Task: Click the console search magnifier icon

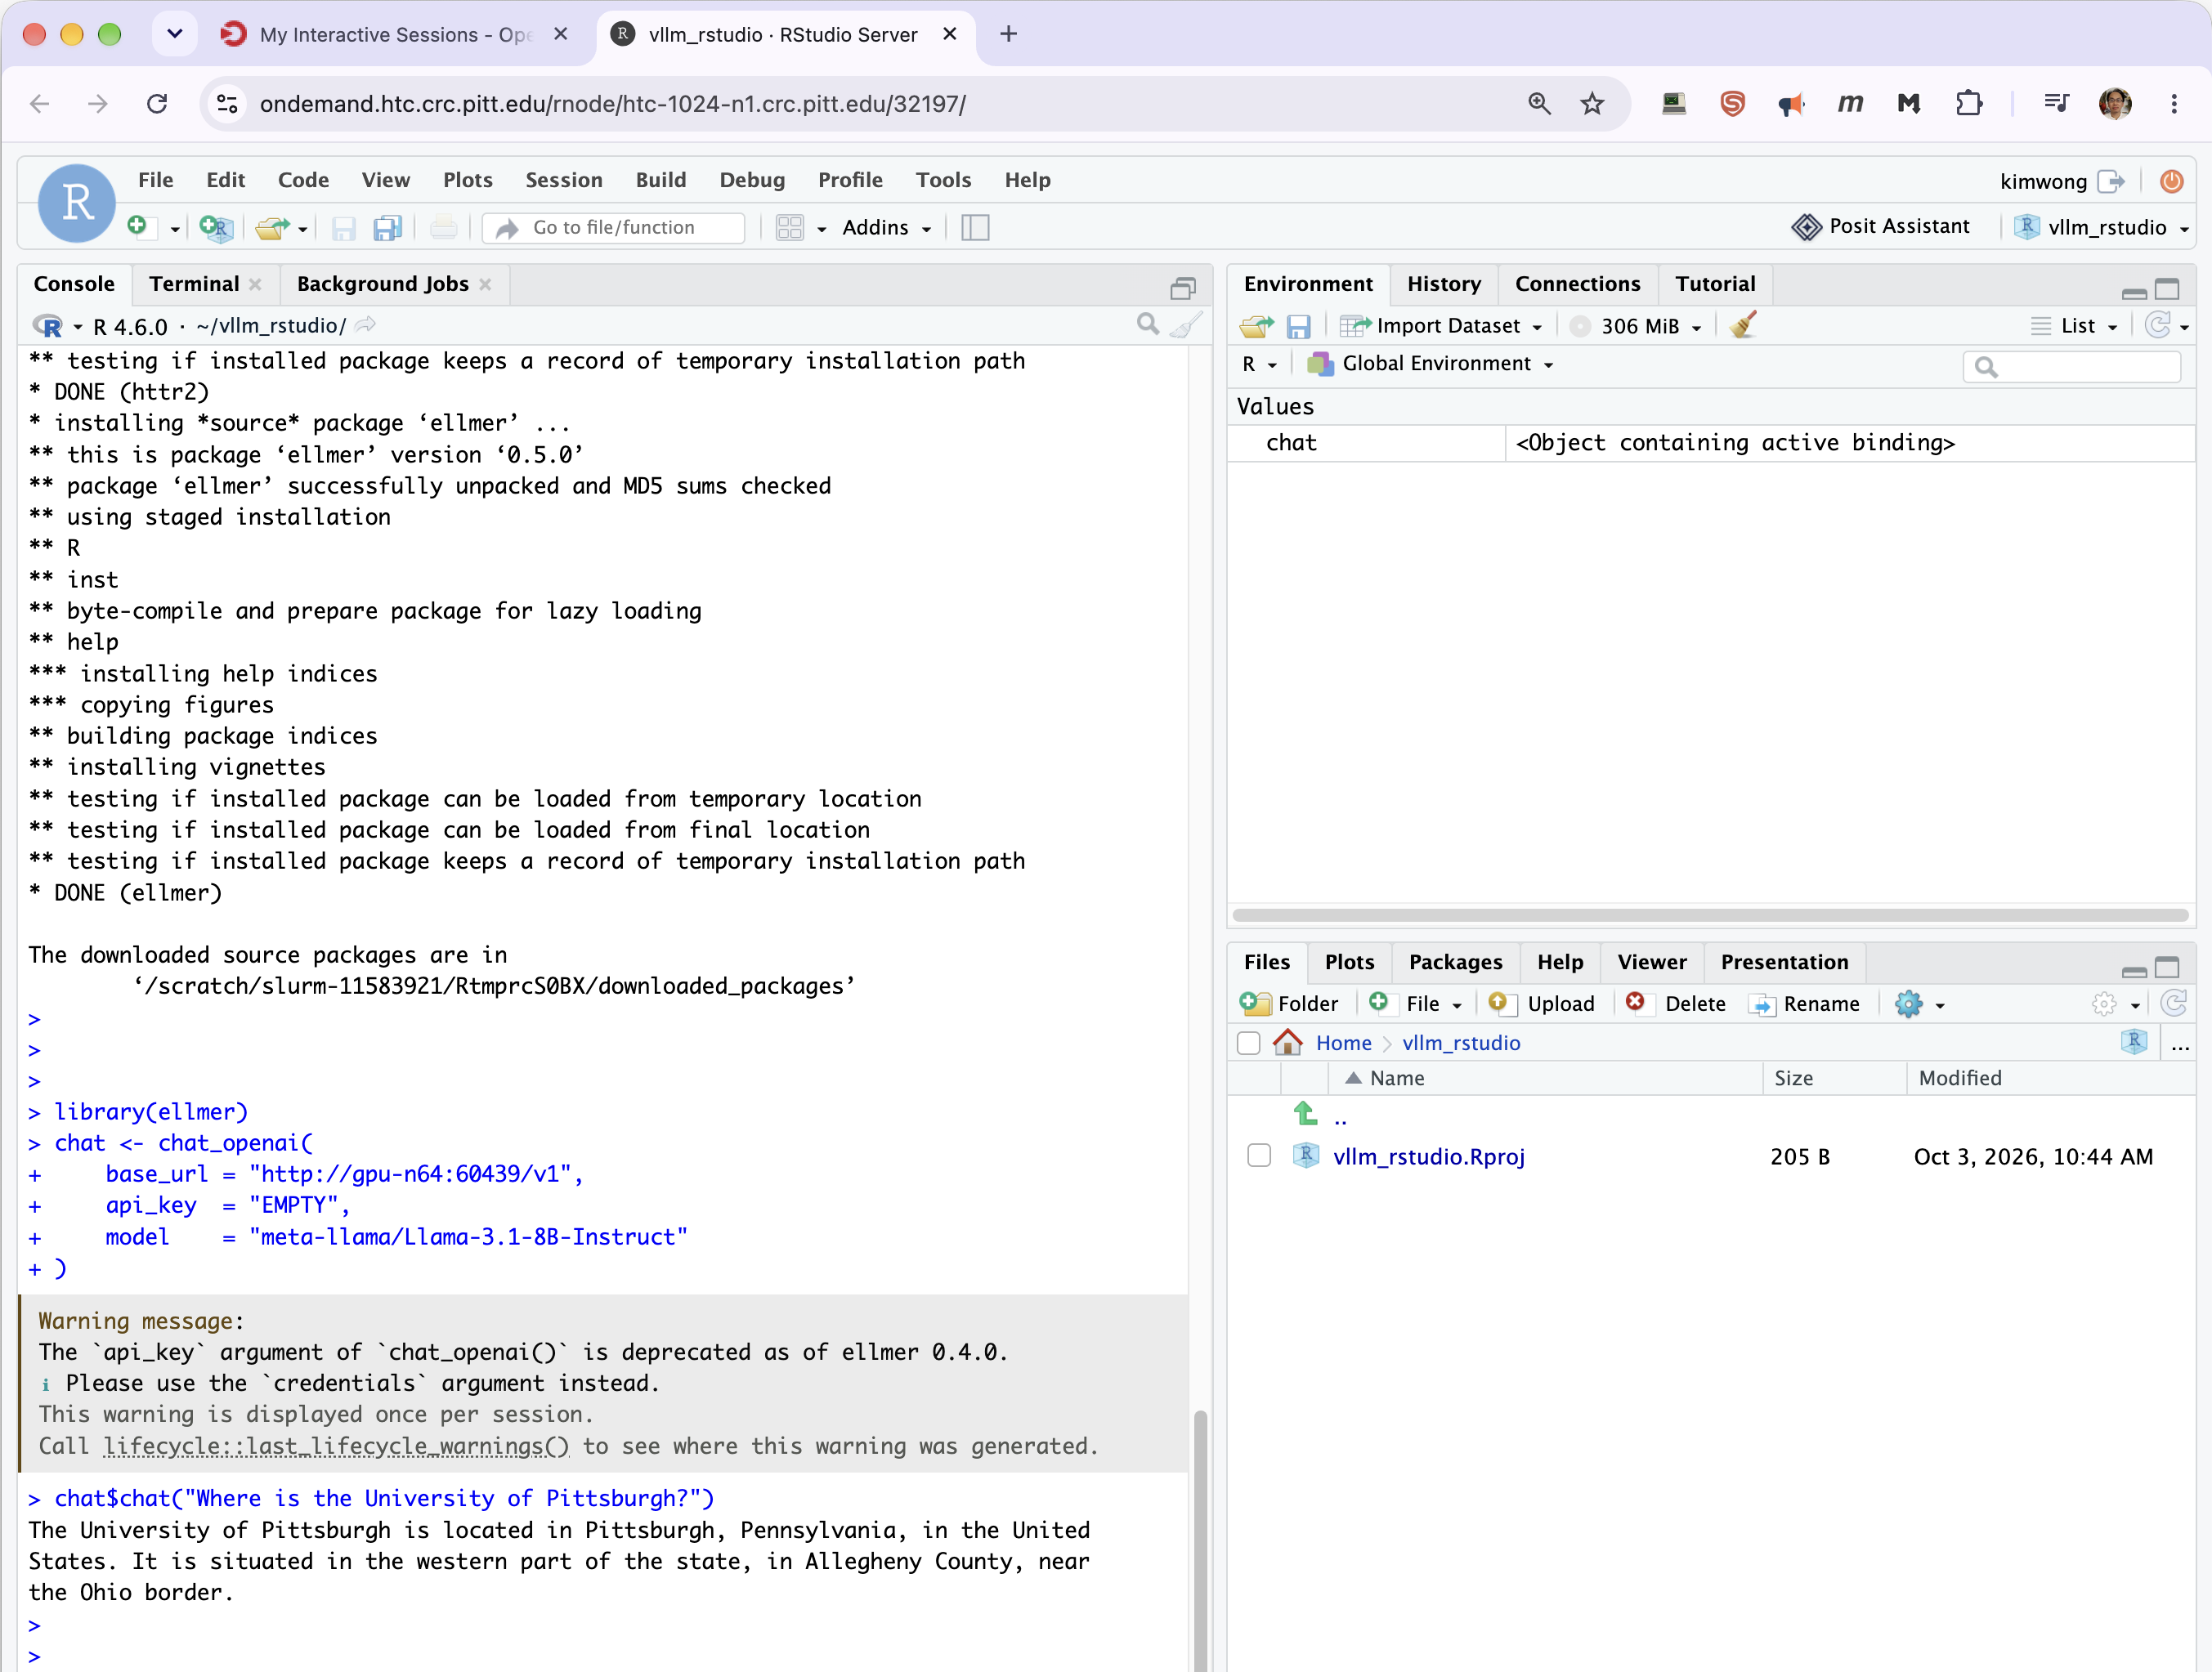Action: pos(1148,324)
